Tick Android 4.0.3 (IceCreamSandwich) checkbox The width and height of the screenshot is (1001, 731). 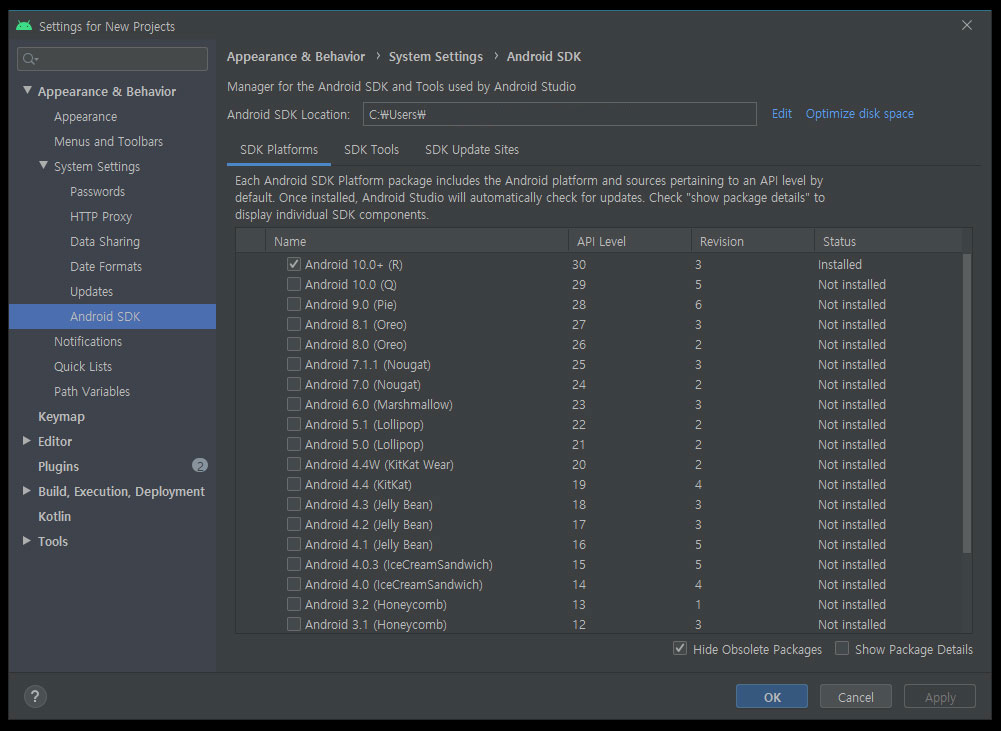click(x=294, y=564)
